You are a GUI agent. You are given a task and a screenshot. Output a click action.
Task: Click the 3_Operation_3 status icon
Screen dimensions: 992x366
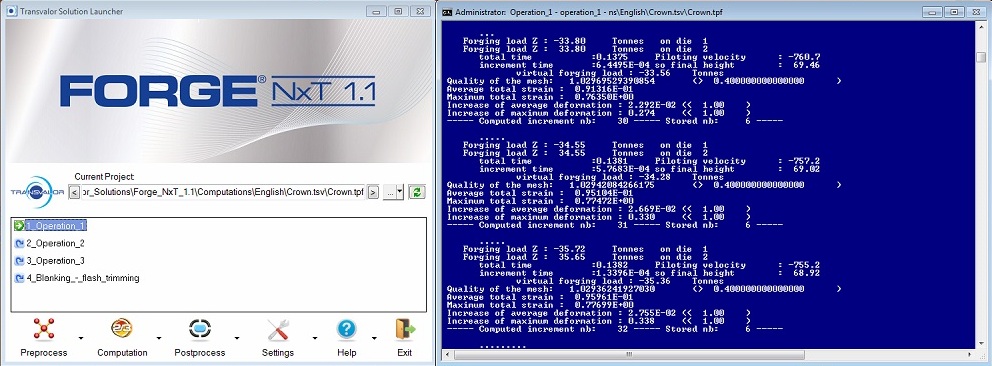click(x=19, y=260)
